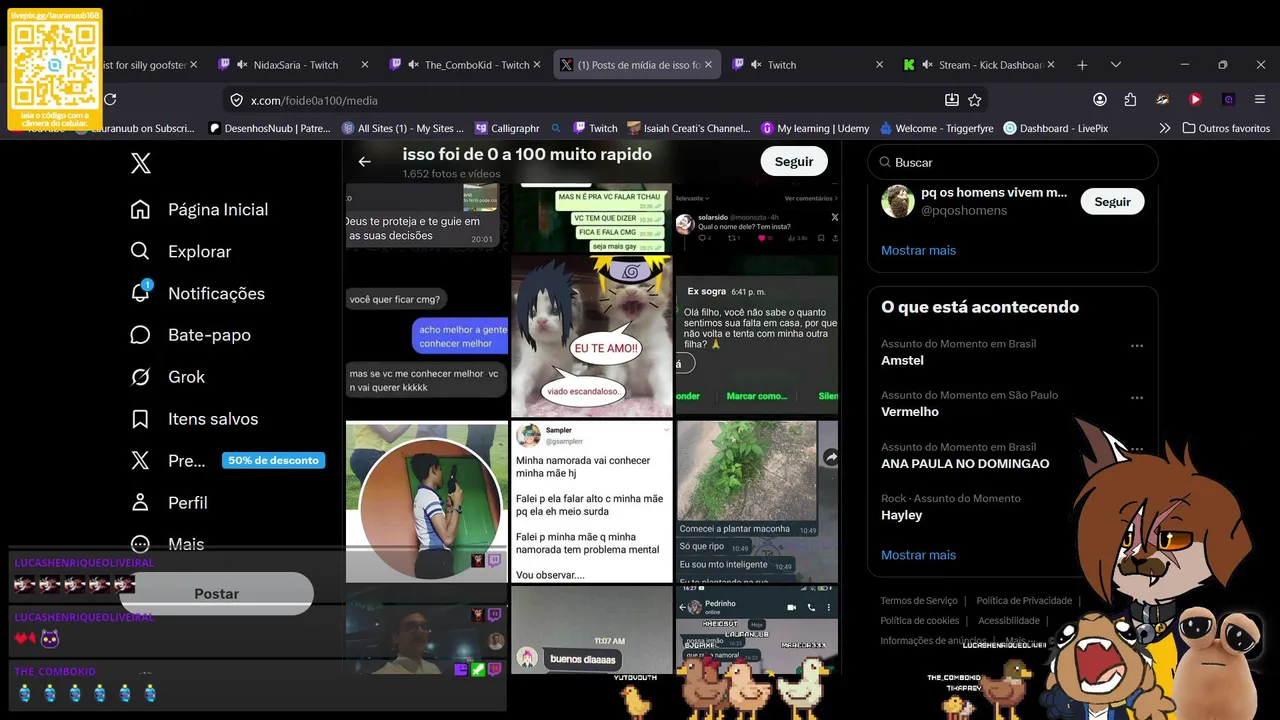Follow pq os homens vivem account

[x=1112, y=201]
